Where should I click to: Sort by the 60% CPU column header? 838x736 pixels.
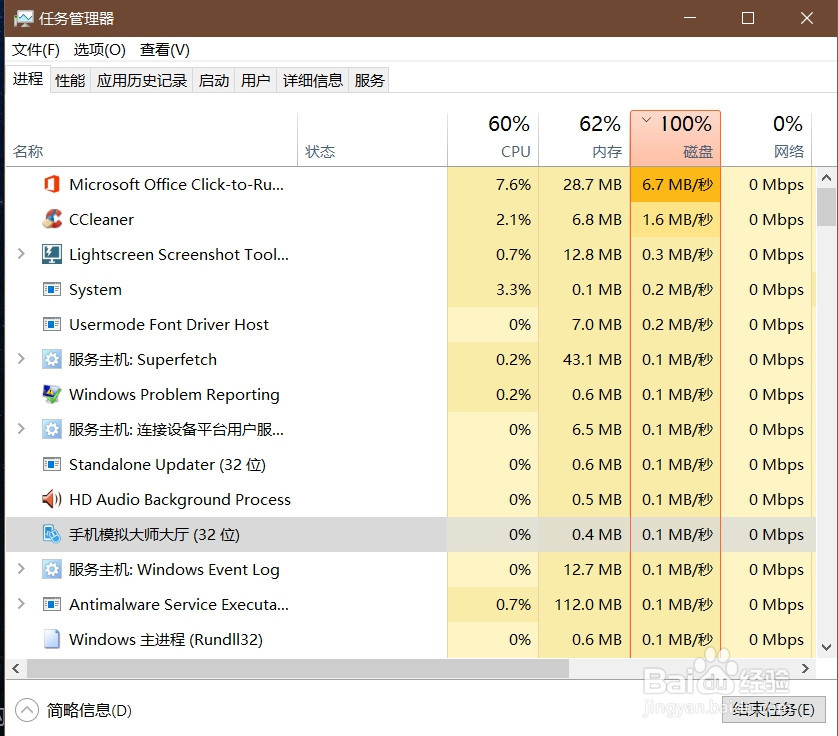493,139
